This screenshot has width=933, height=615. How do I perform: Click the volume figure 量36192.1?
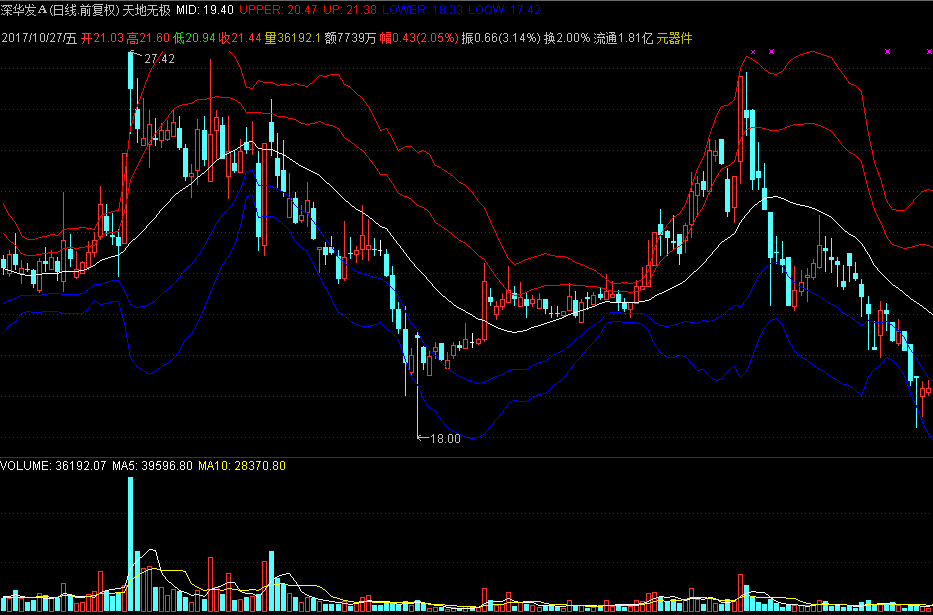[292, 39]
